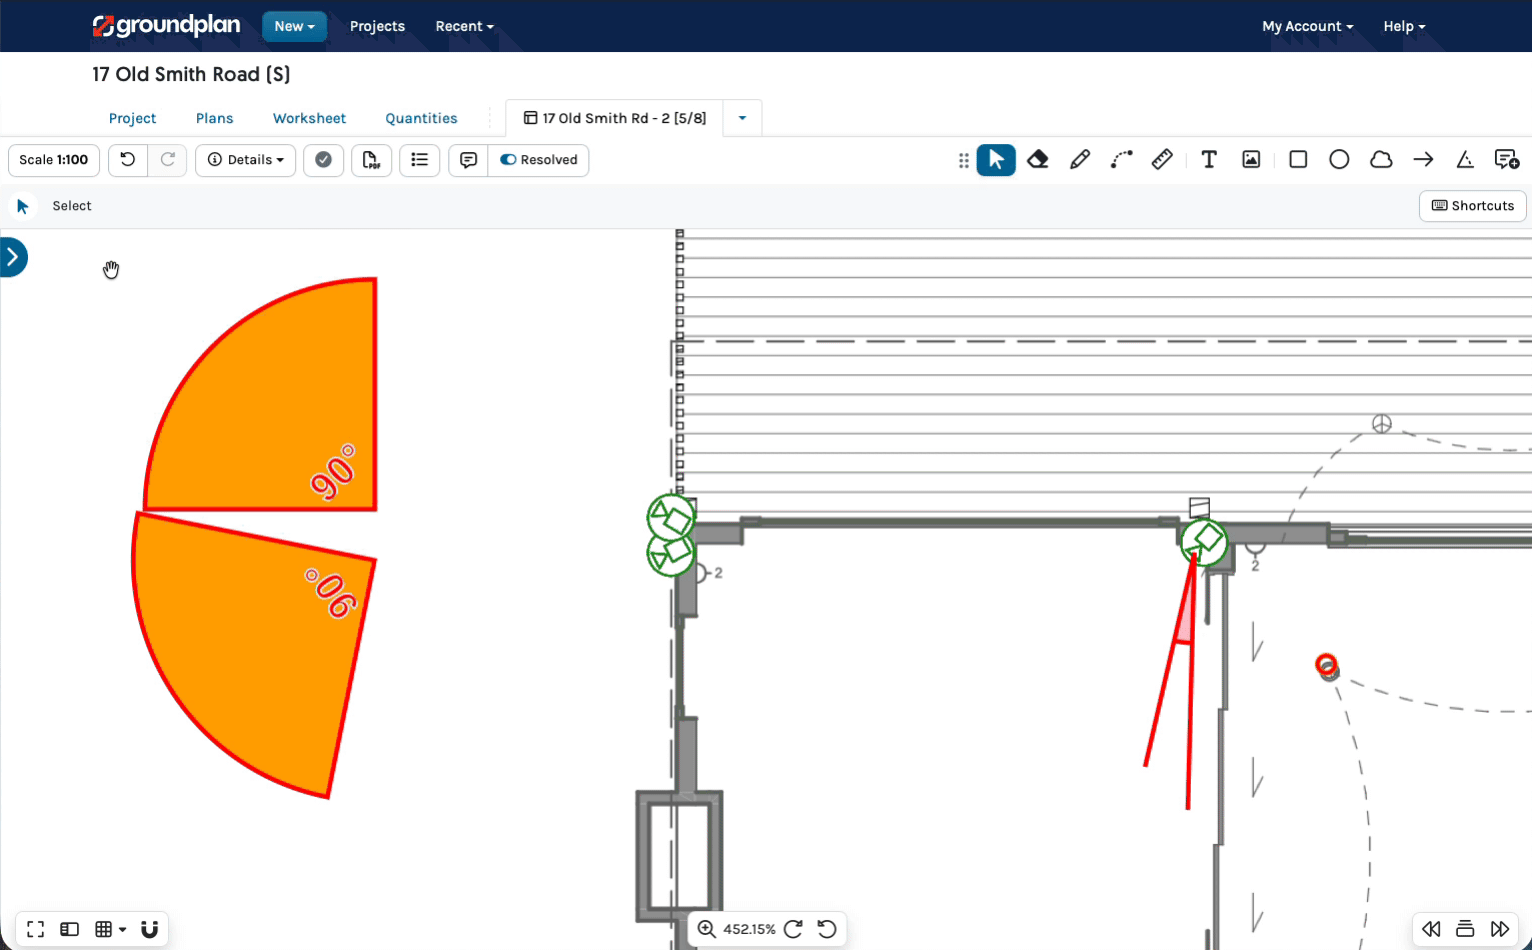Expand the New dropdown menu

(x=294, y=26)
